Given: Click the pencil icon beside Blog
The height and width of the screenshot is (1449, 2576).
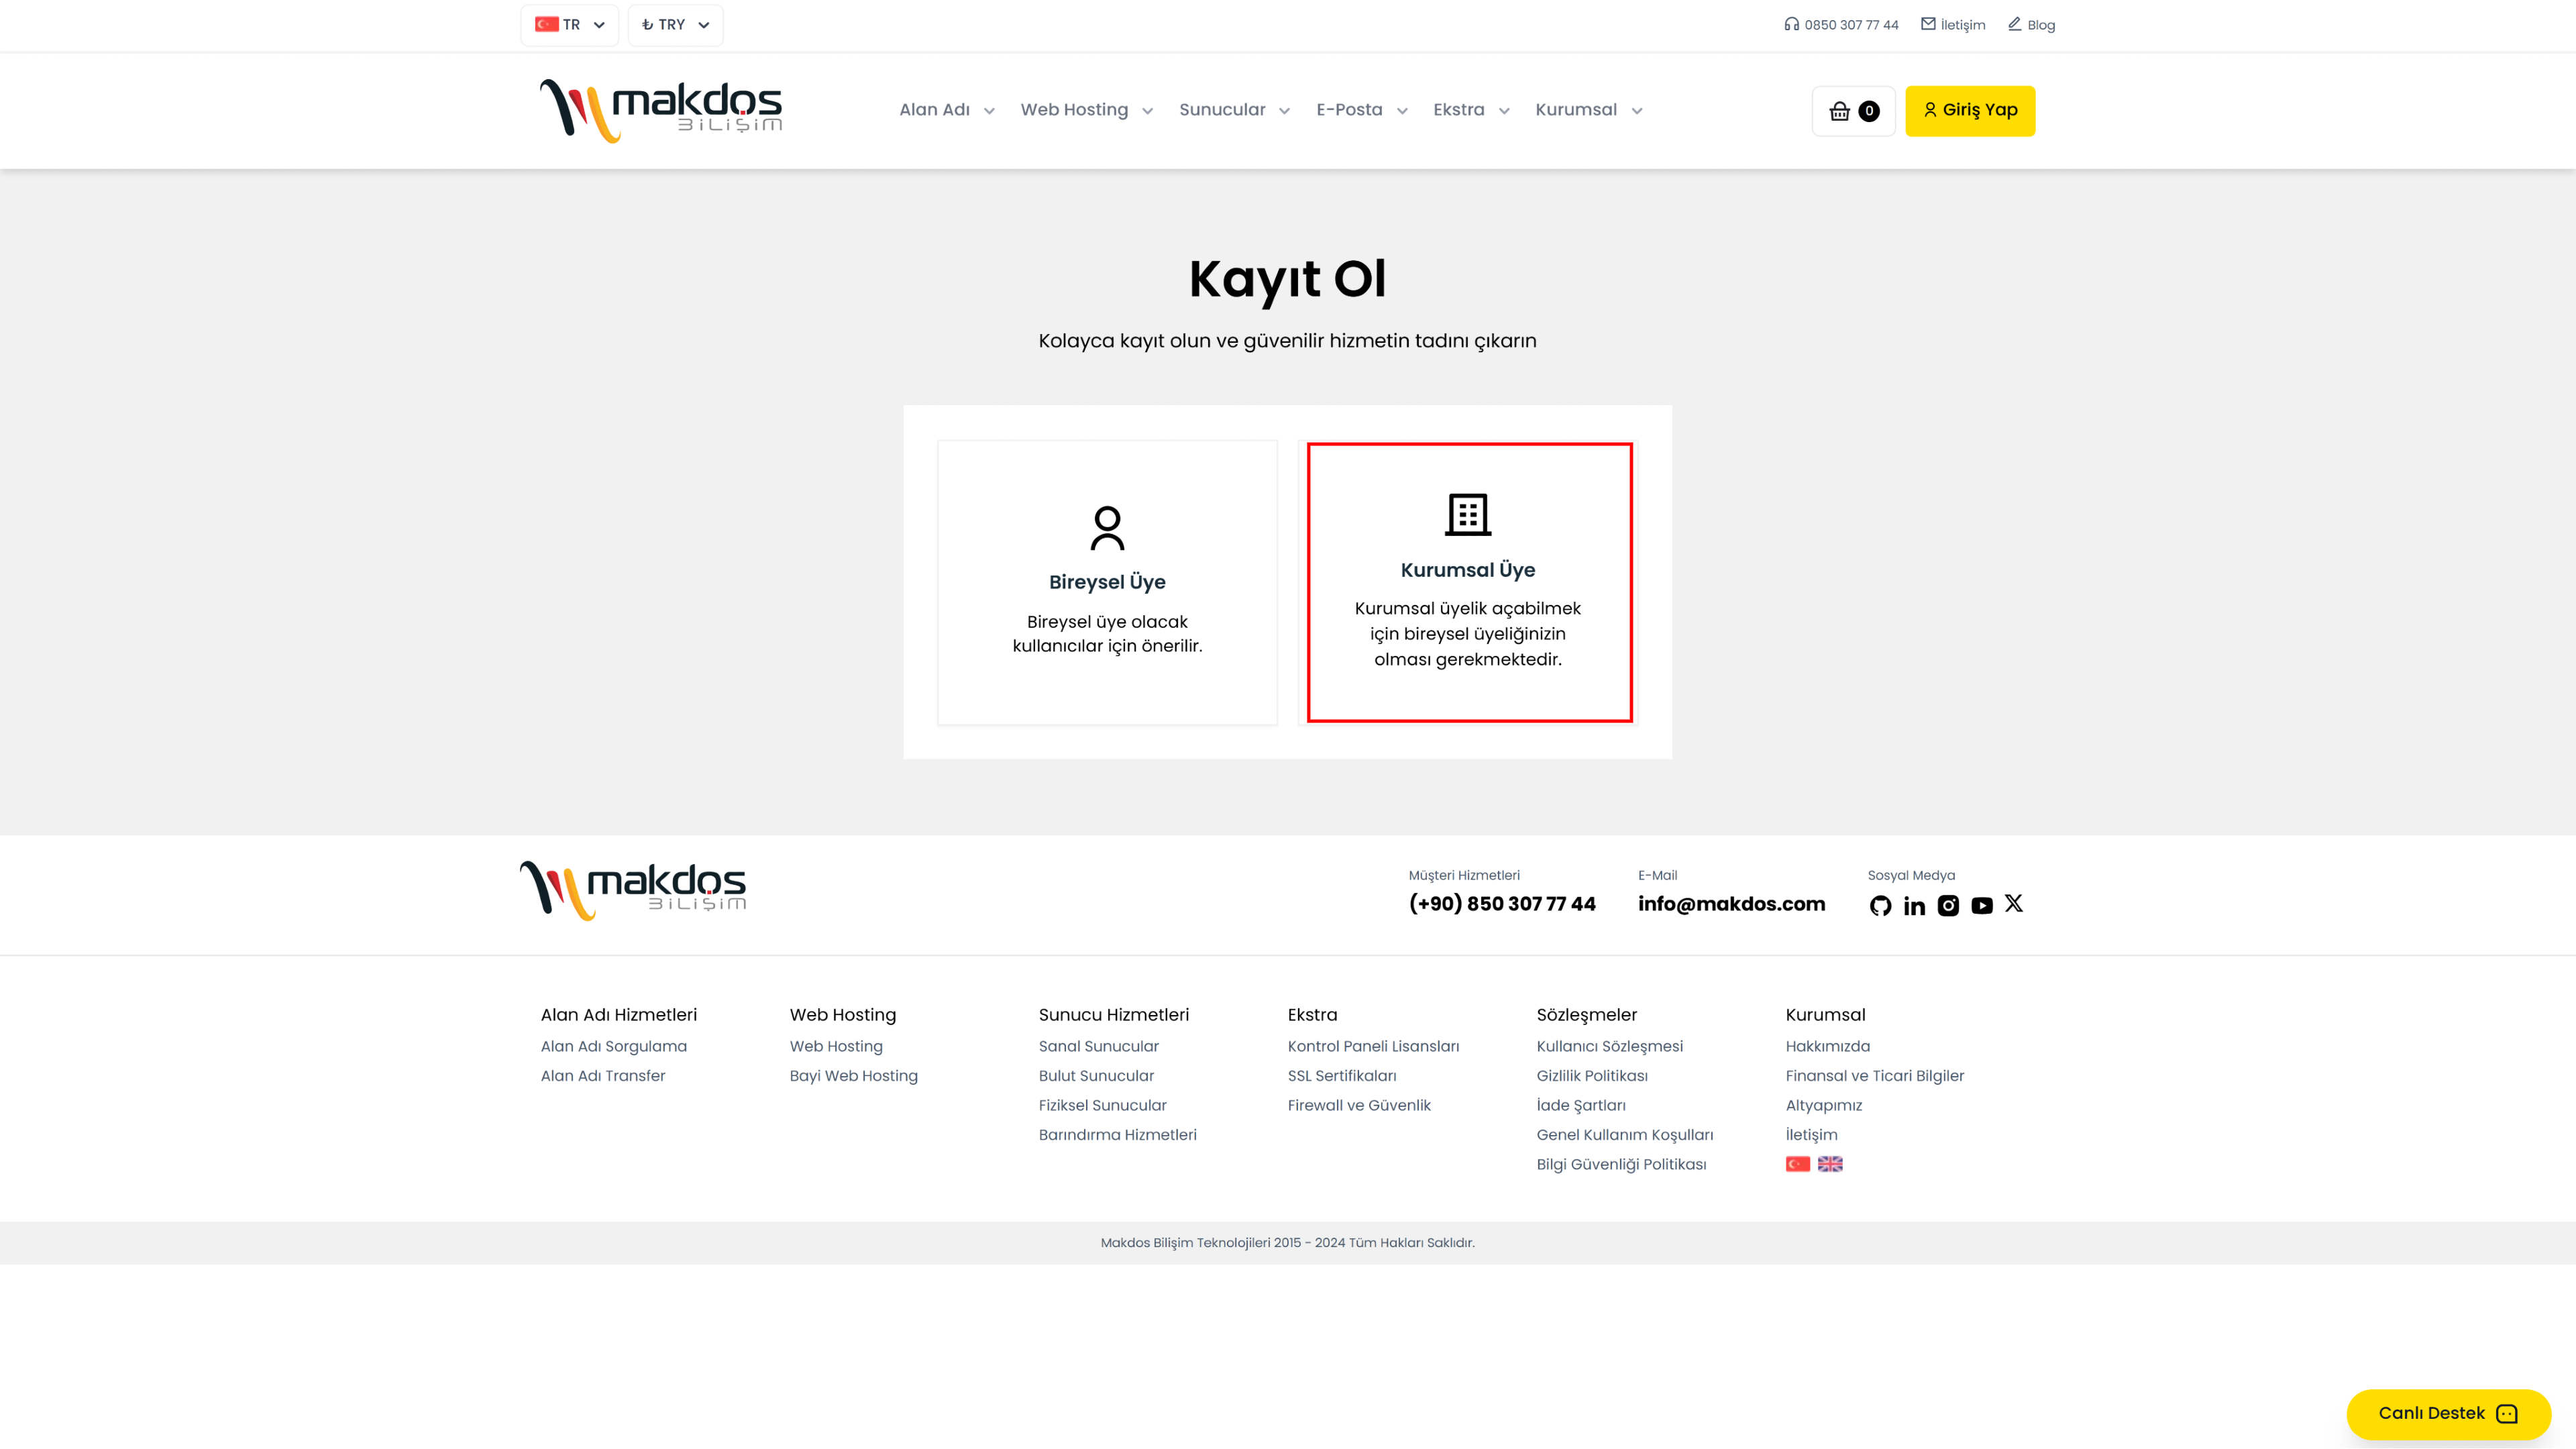Looking at the screenshot, I should coord(2015,24).
